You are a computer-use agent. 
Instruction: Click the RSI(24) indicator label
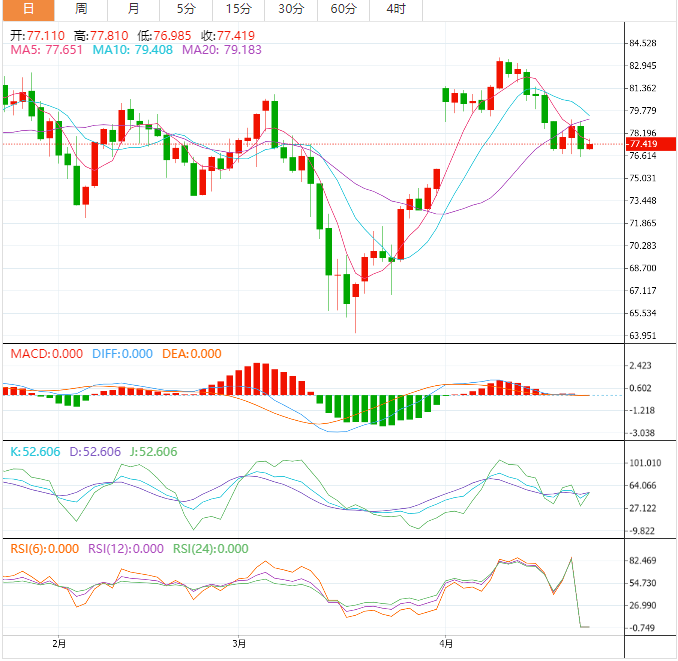(211, 549)
